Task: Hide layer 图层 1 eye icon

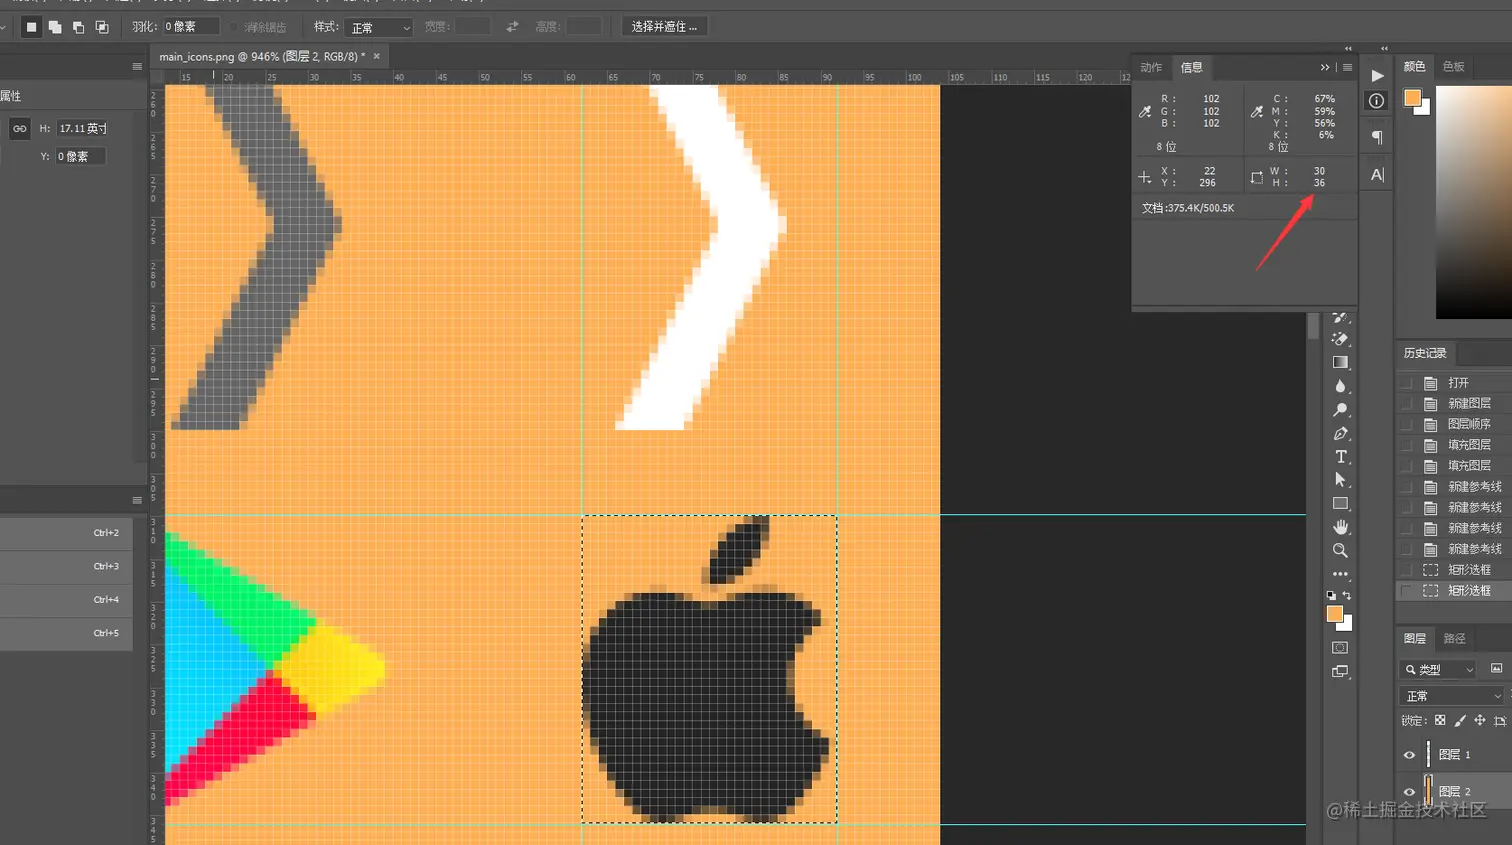Action: click(1410, 755)
